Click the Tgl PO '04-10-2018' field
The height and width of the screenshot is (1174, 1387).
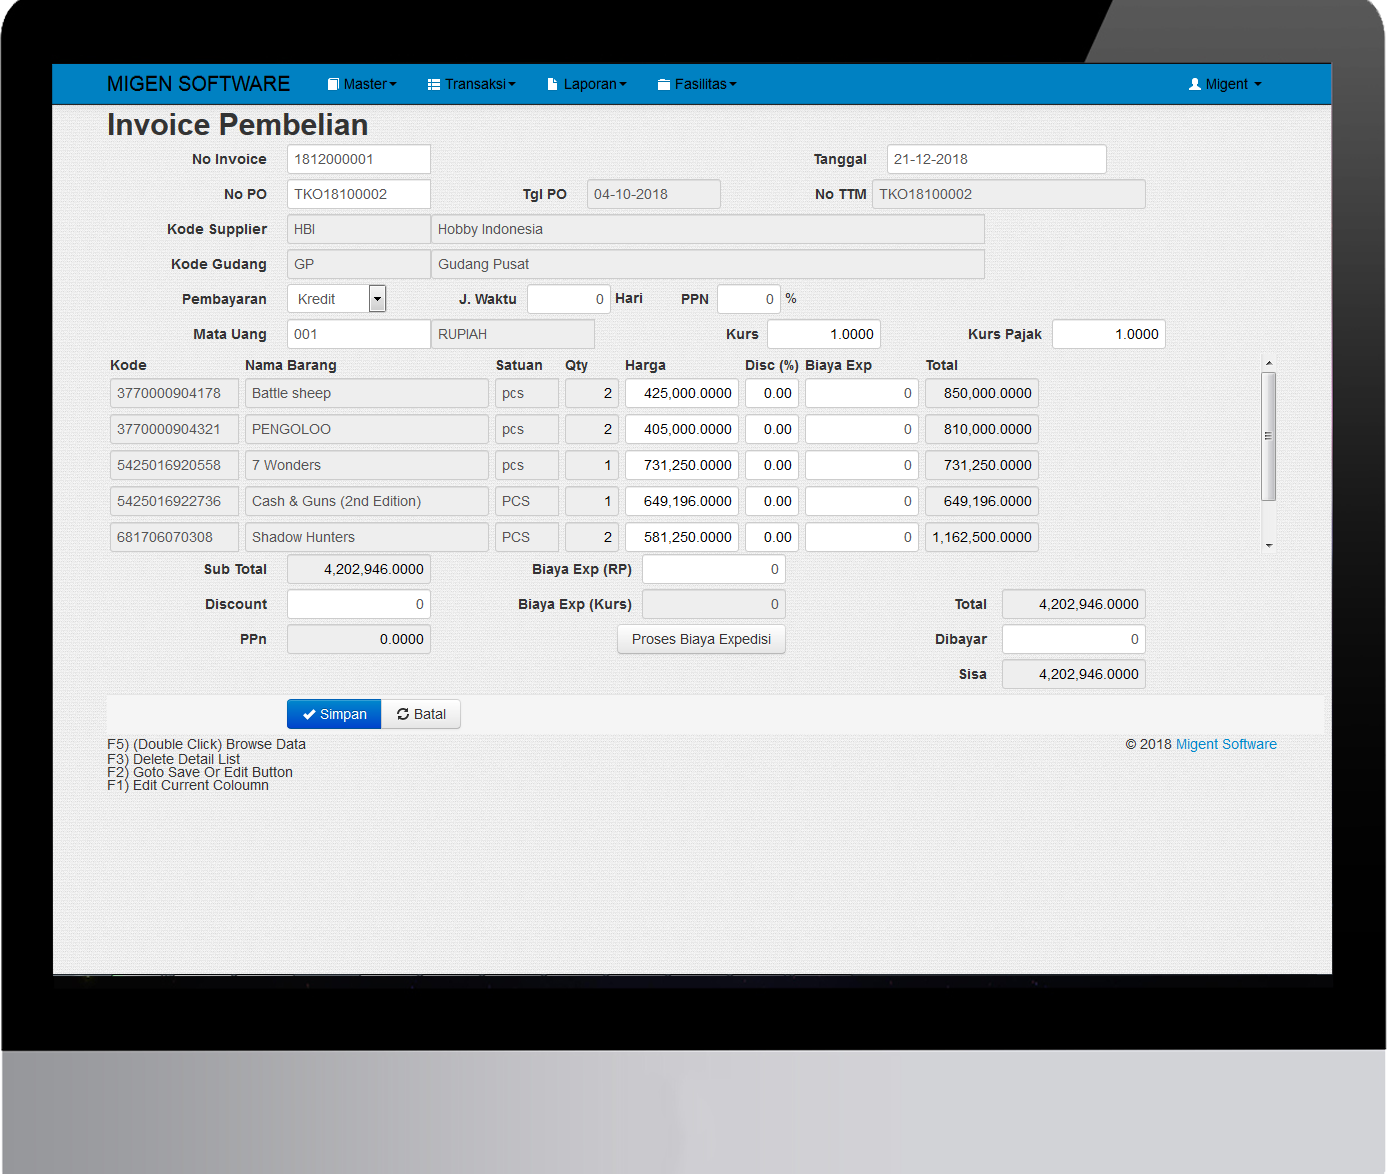pyautogui.click(x=654, y=194)
